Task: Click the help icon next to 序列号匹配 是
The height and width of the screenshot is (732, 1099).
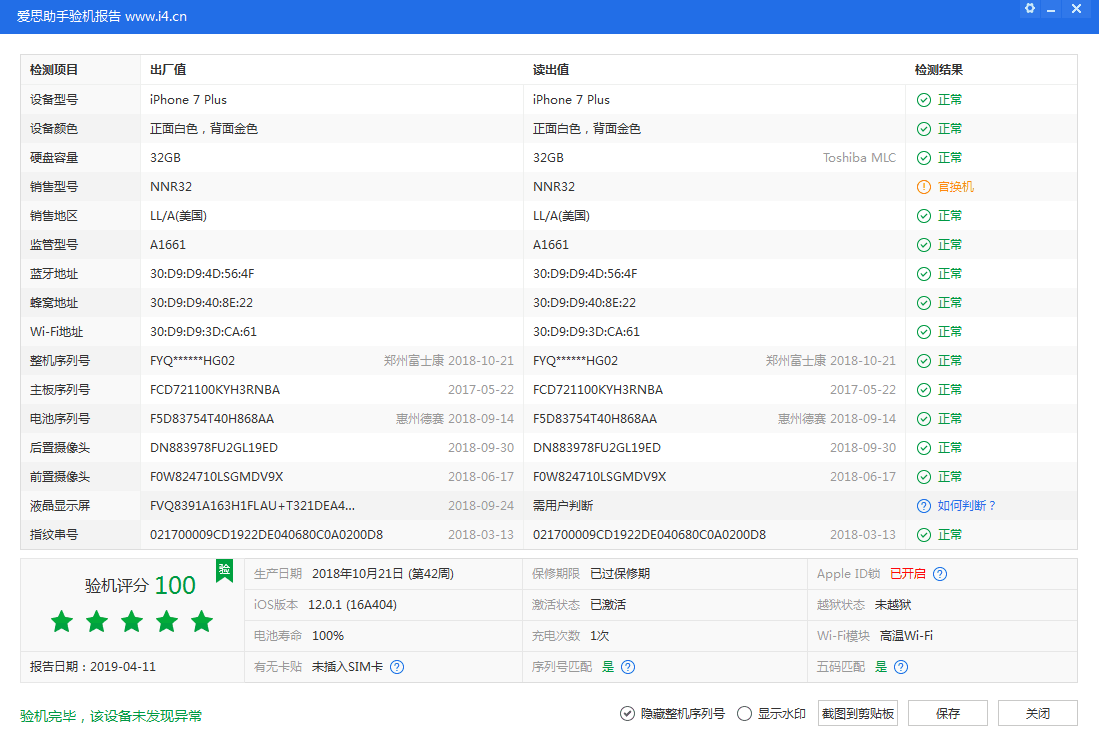Action: point(628,667)
